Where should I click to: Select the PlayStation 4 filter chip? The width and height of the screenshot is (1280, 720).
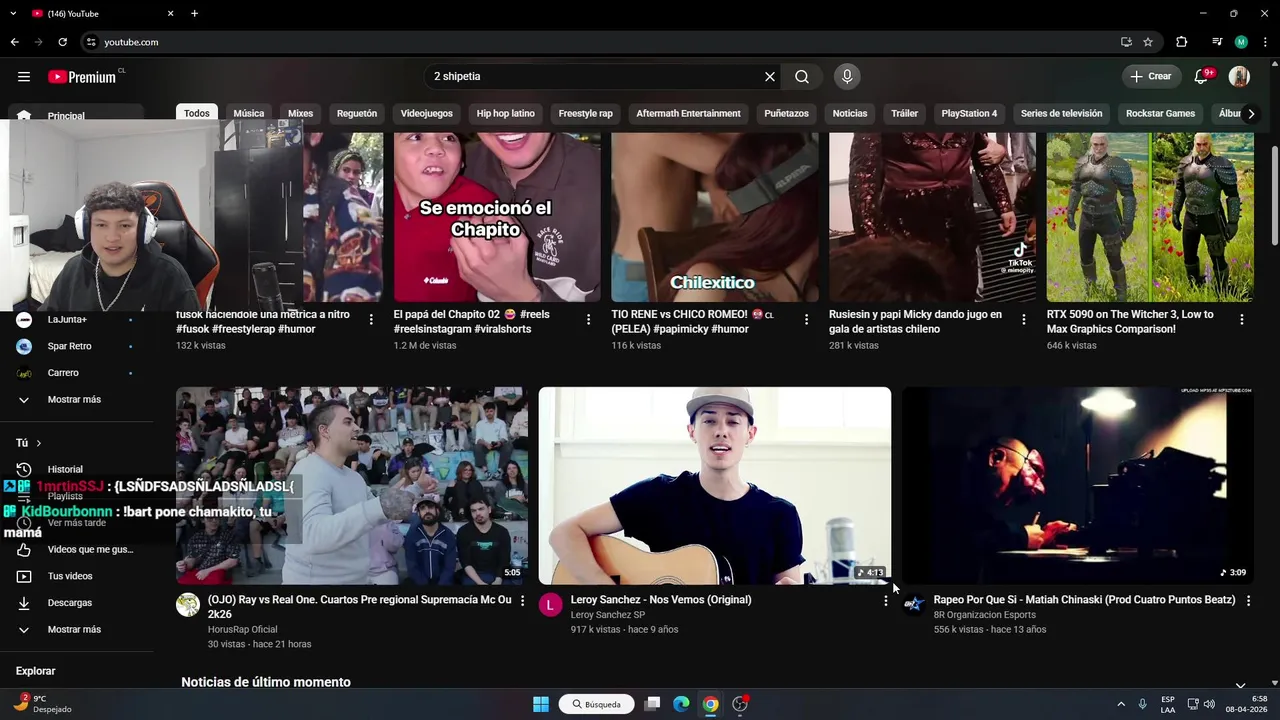tap(969, 114)
